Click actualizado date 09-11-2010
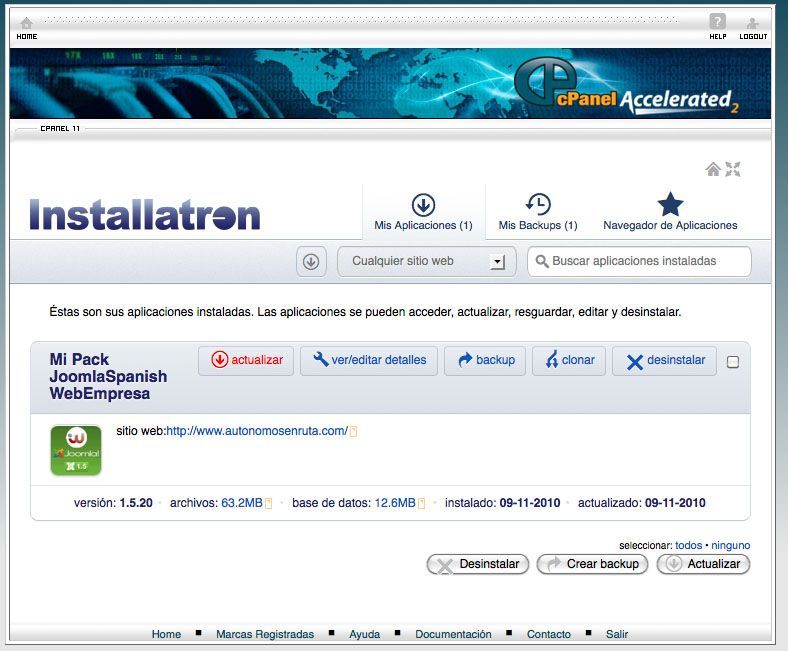 (x=675, y=503)
